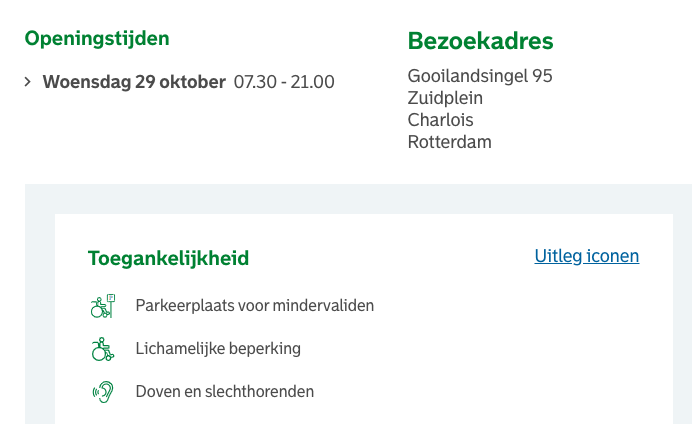Click the disabled parking spot icon

click(x=103, y=306)
